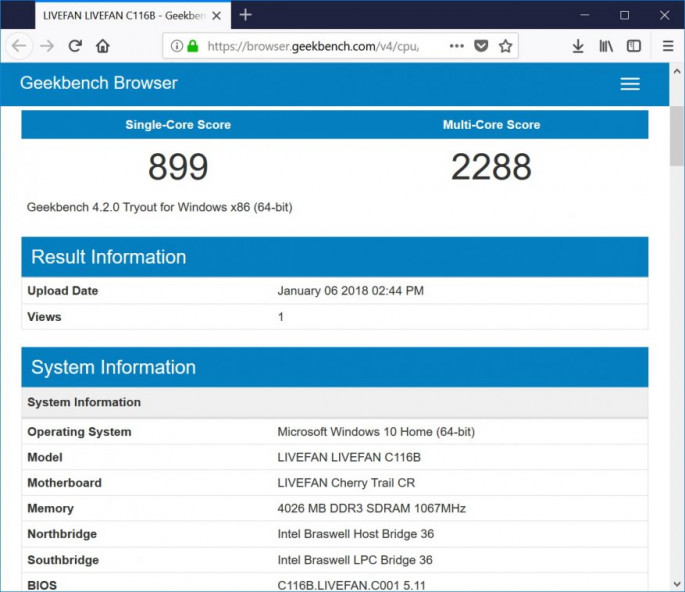Image resolution: width=685 pixels, height=592 pixels.
Task: Open Geekbench Browser navigation menu
Action: [630, 83]
